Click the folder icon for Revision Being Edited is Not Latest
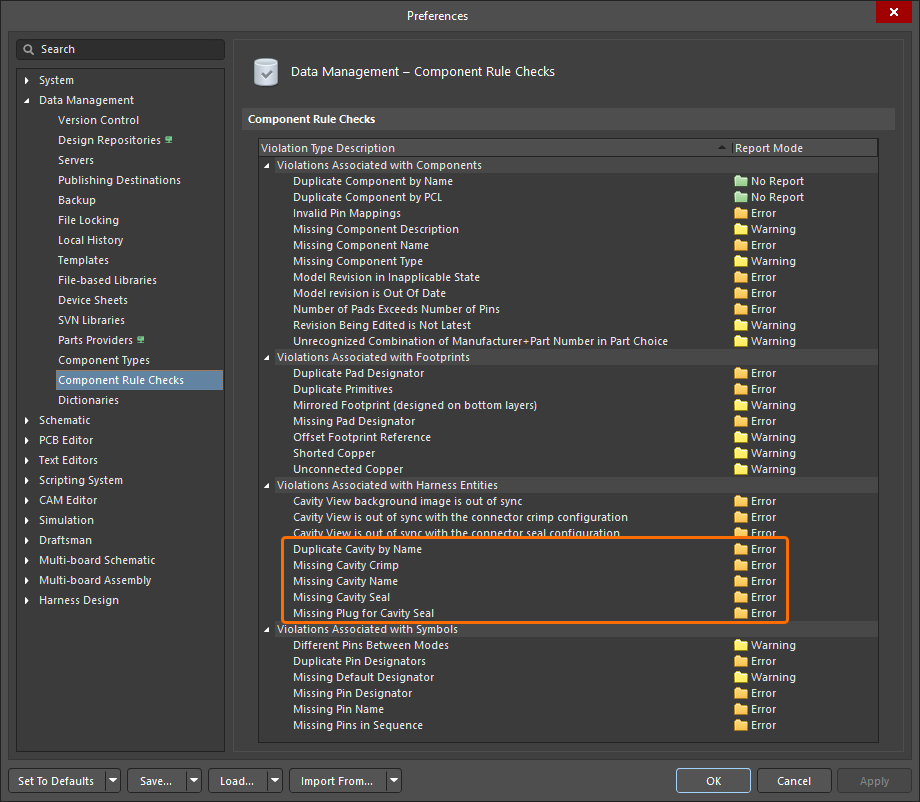 [x=740, y=325]
